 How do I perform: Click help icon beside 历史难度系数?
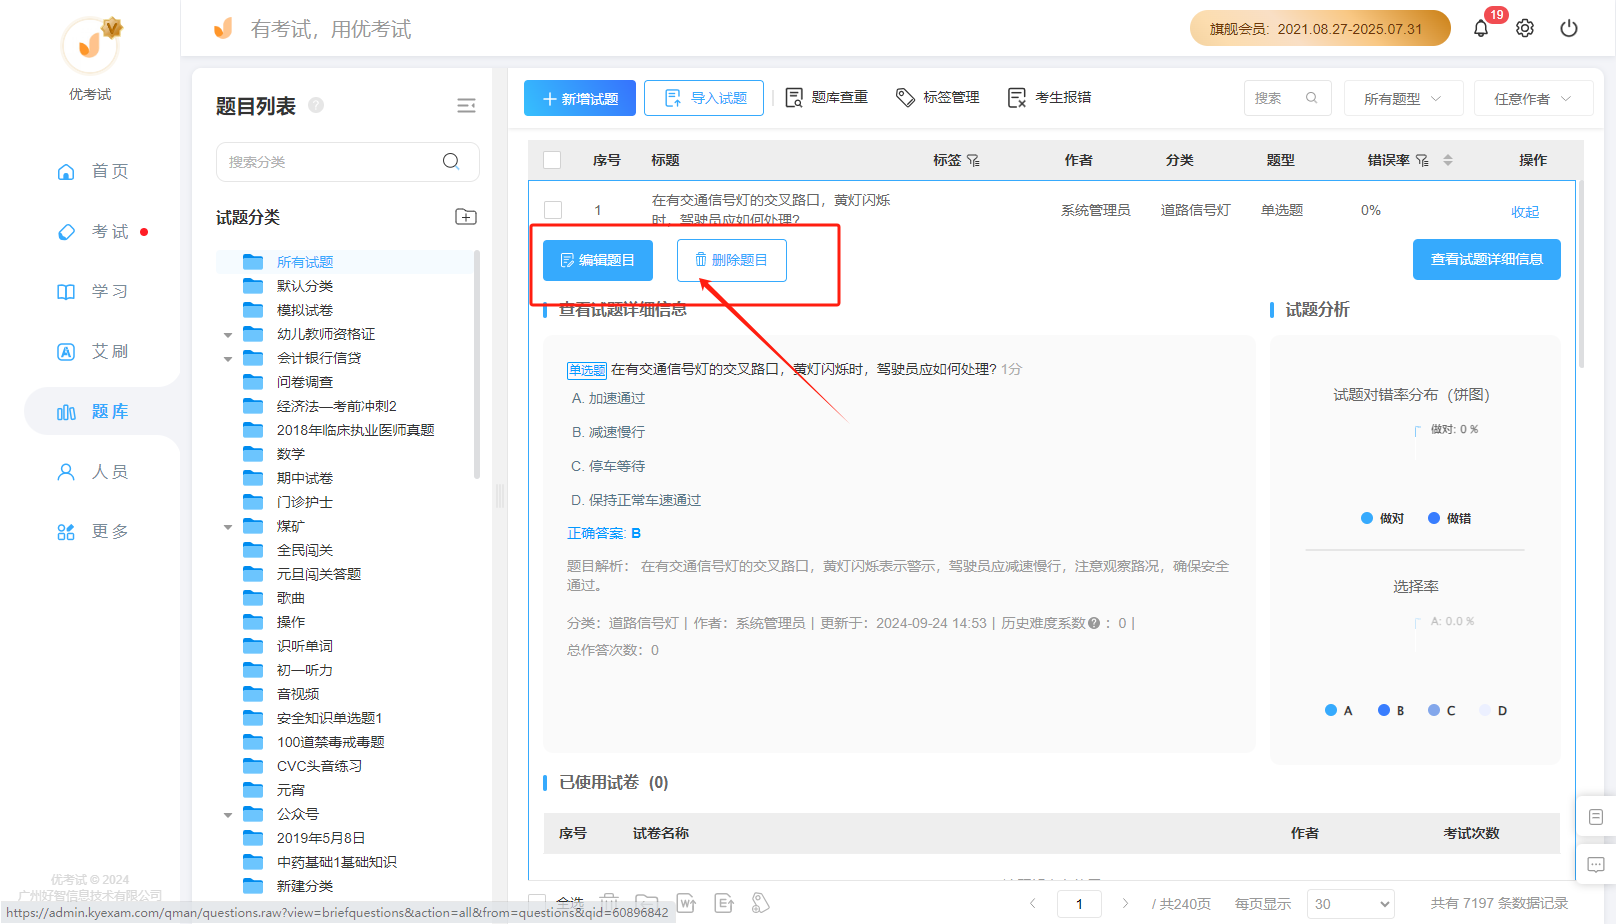[1094, 623]
